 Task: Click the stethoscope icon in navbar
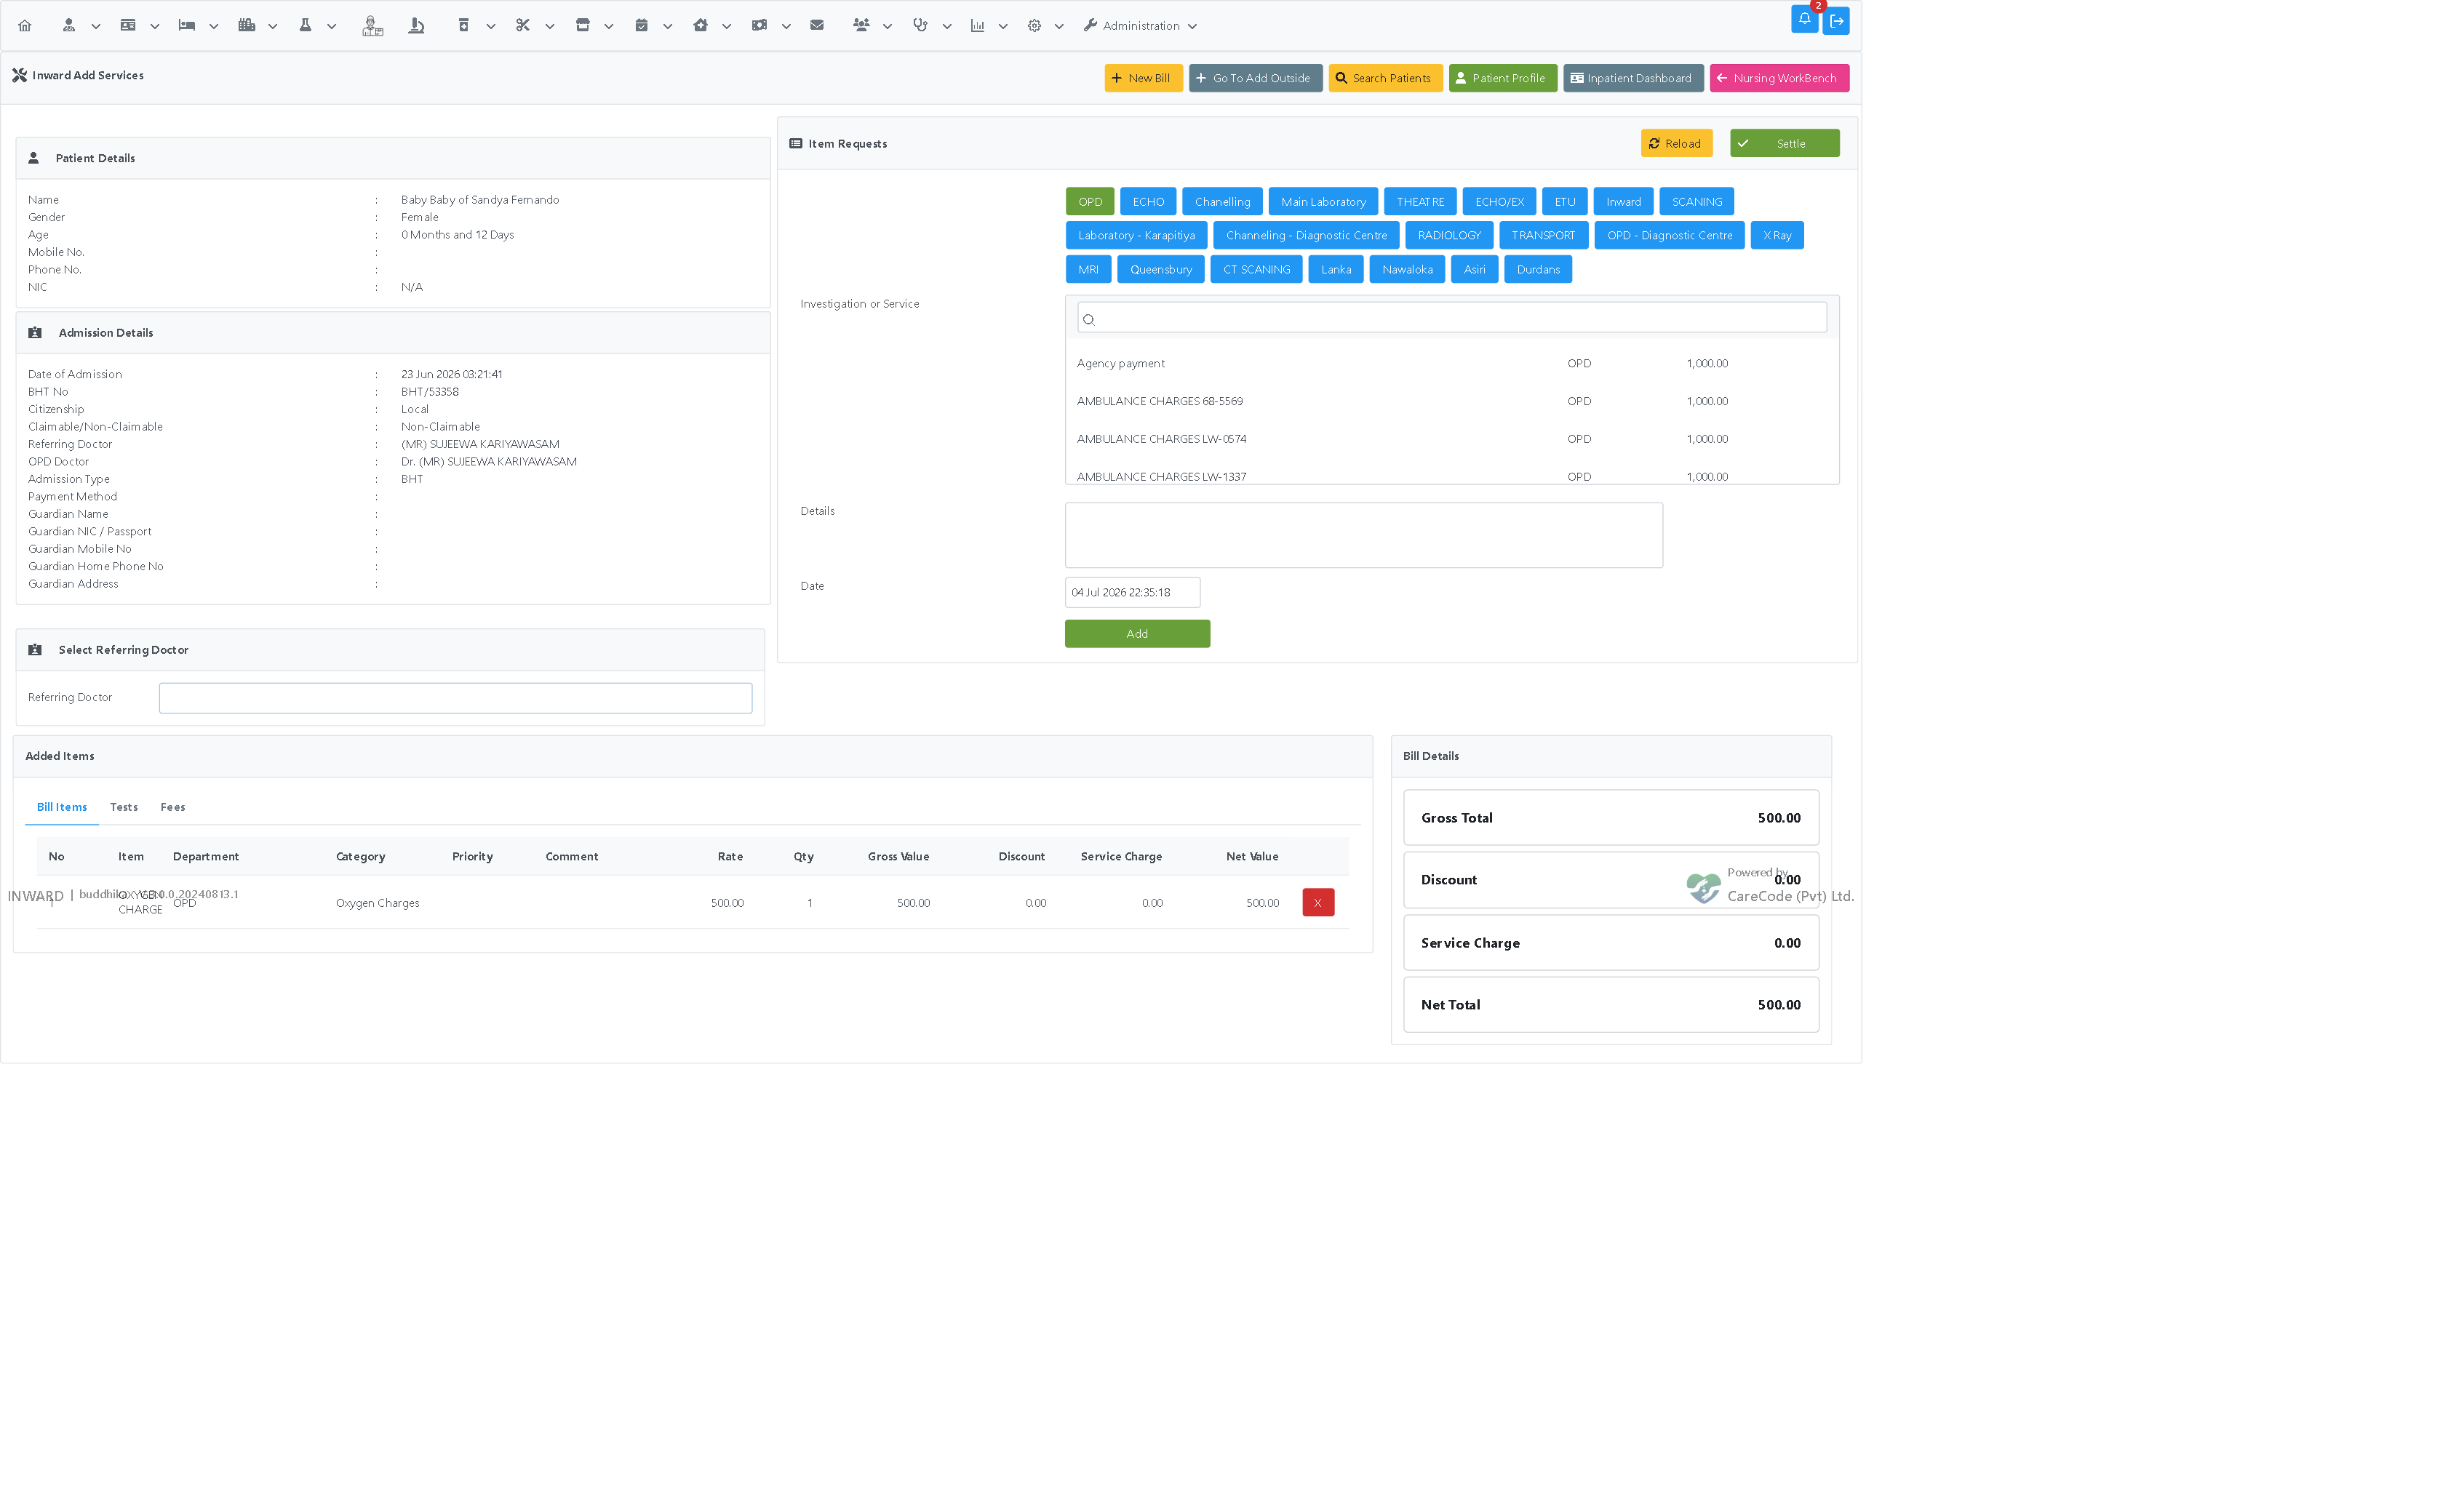point(920,26)
